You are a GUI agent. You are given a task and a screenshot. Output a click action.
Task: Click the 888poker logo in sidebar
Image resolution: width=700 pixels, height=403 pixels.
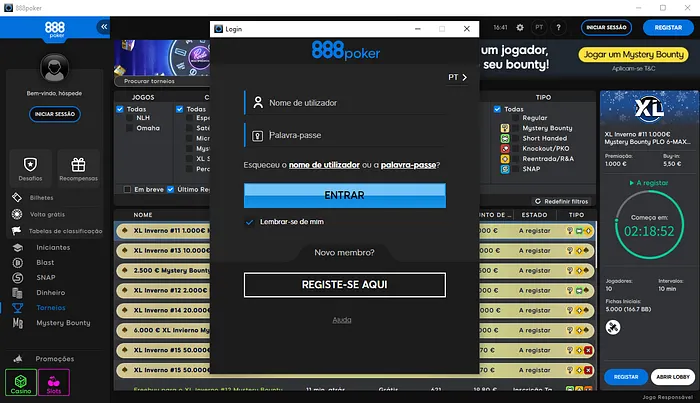[54, 29]
